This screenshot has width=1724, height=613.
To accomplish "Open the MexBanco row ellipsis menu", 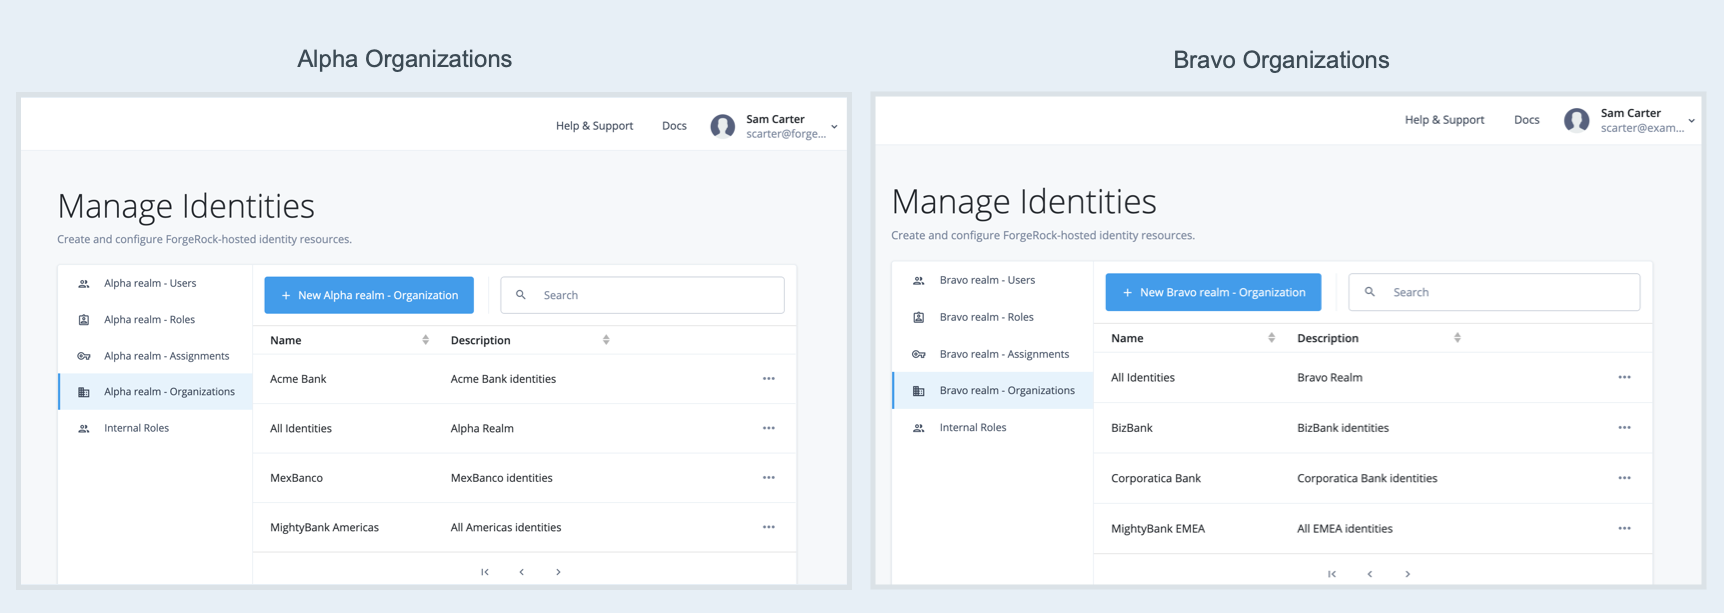I will tap(768, 478).
